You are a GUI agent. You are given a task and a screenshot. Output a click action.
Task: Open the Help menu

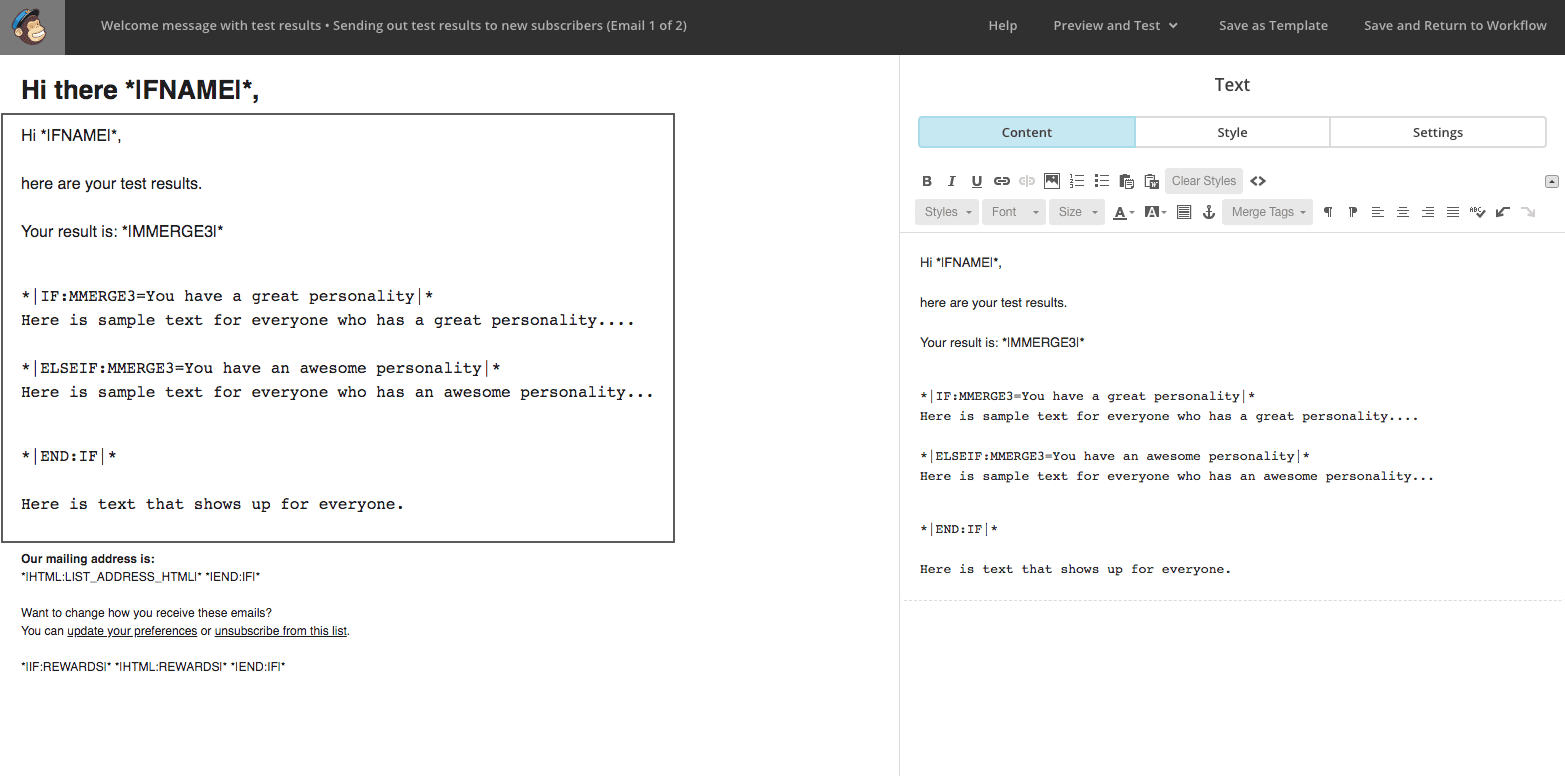[1003, 26]
